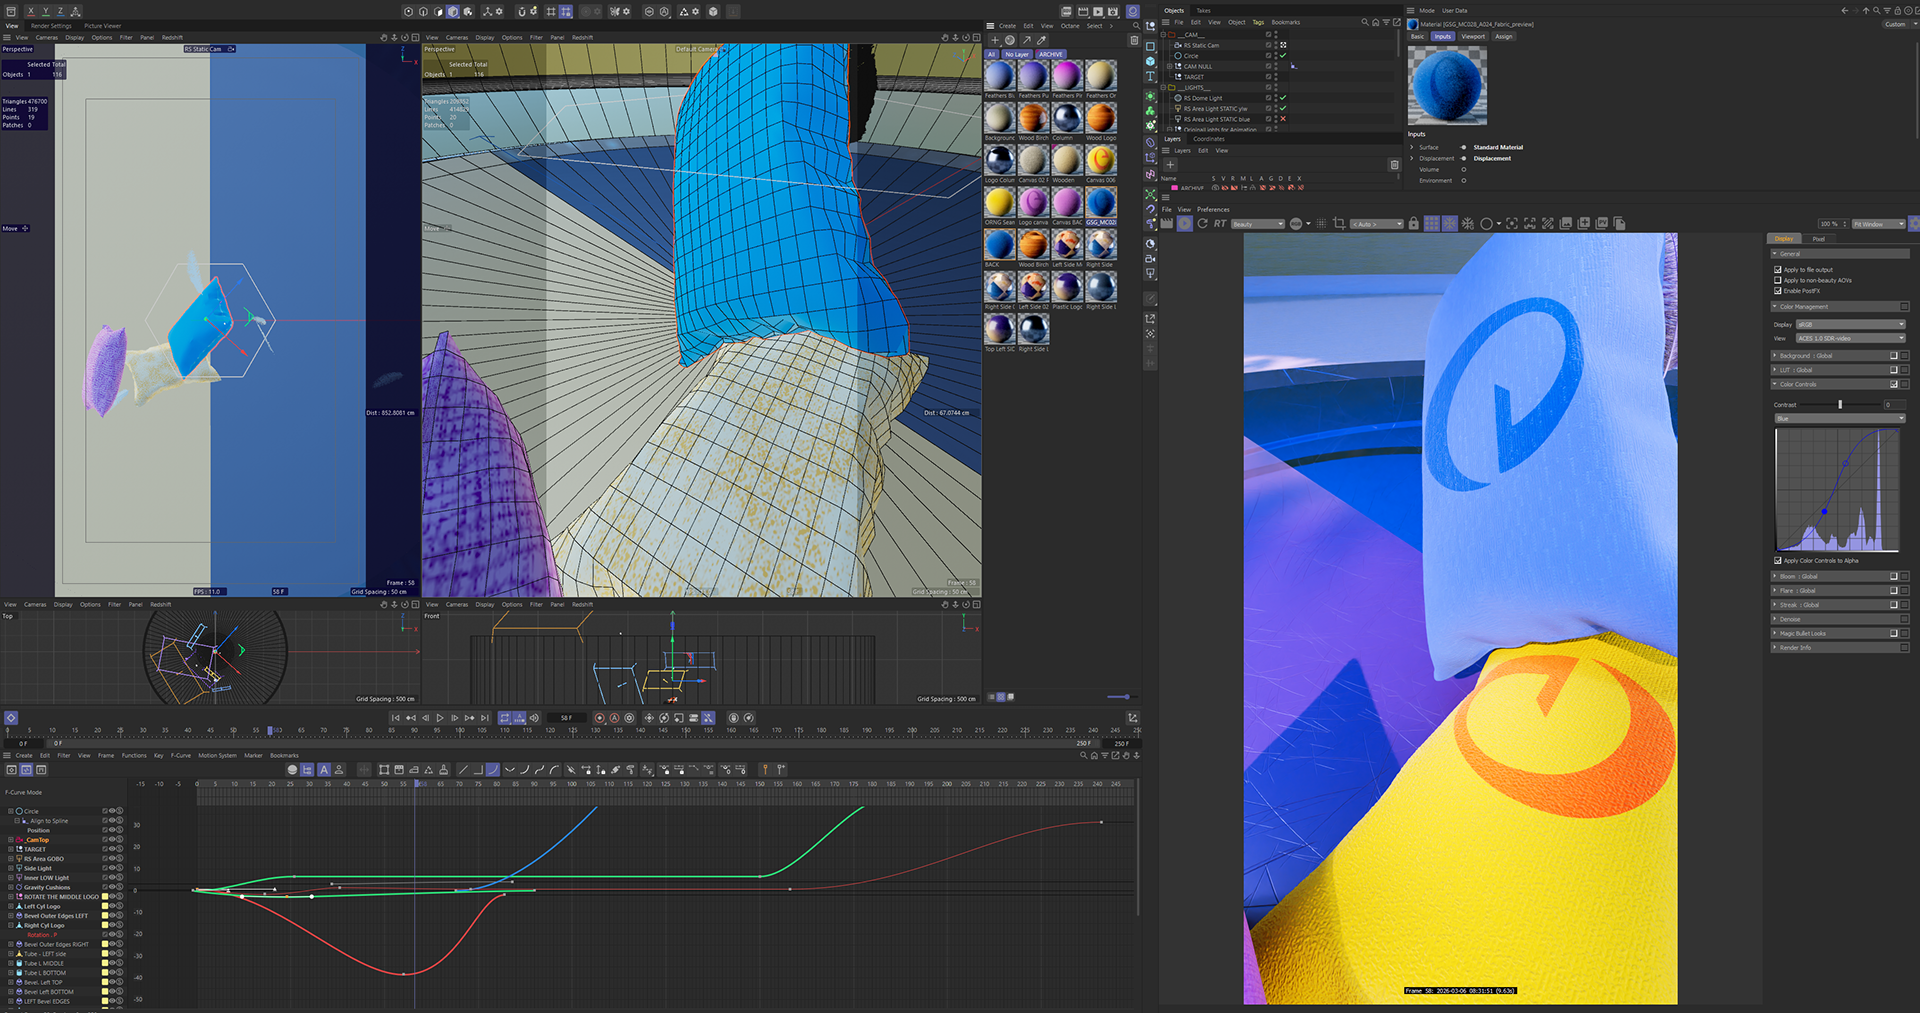Select the Text spline tool in side palette

pyautogui.click(x=1150, y=76)
